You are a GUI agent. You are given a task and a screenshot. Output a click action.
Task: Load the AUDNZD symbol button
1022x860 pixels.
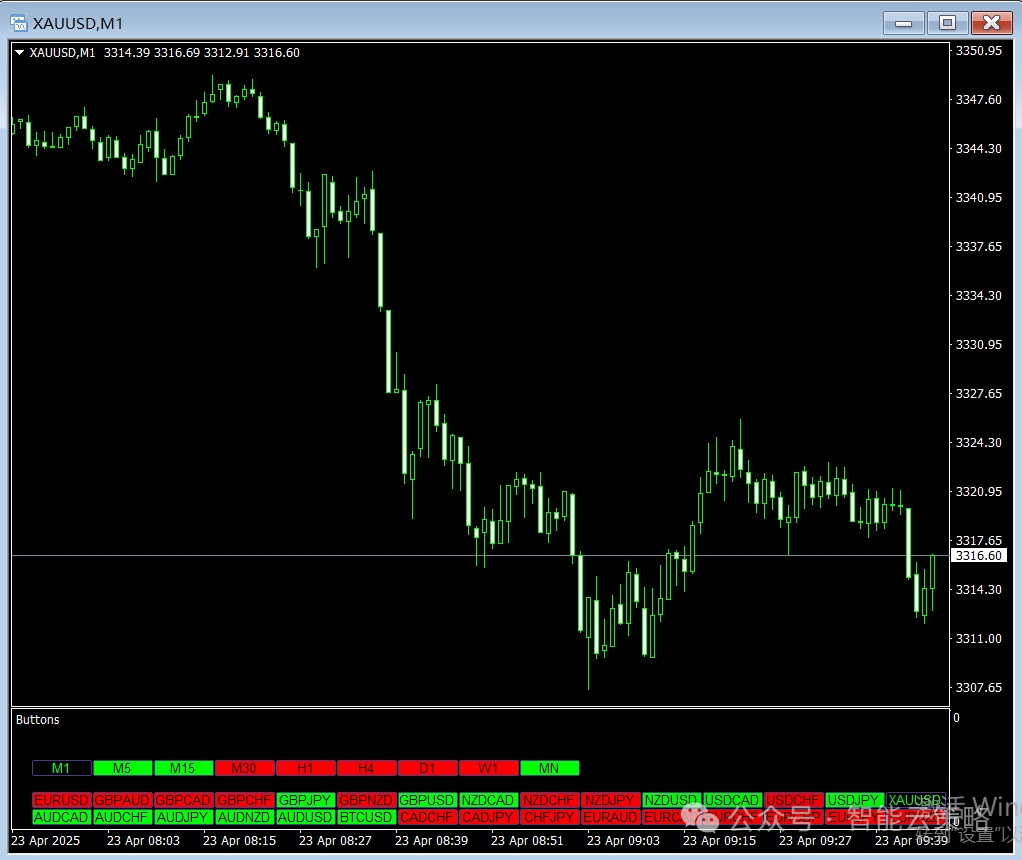(x=244, y=817)
